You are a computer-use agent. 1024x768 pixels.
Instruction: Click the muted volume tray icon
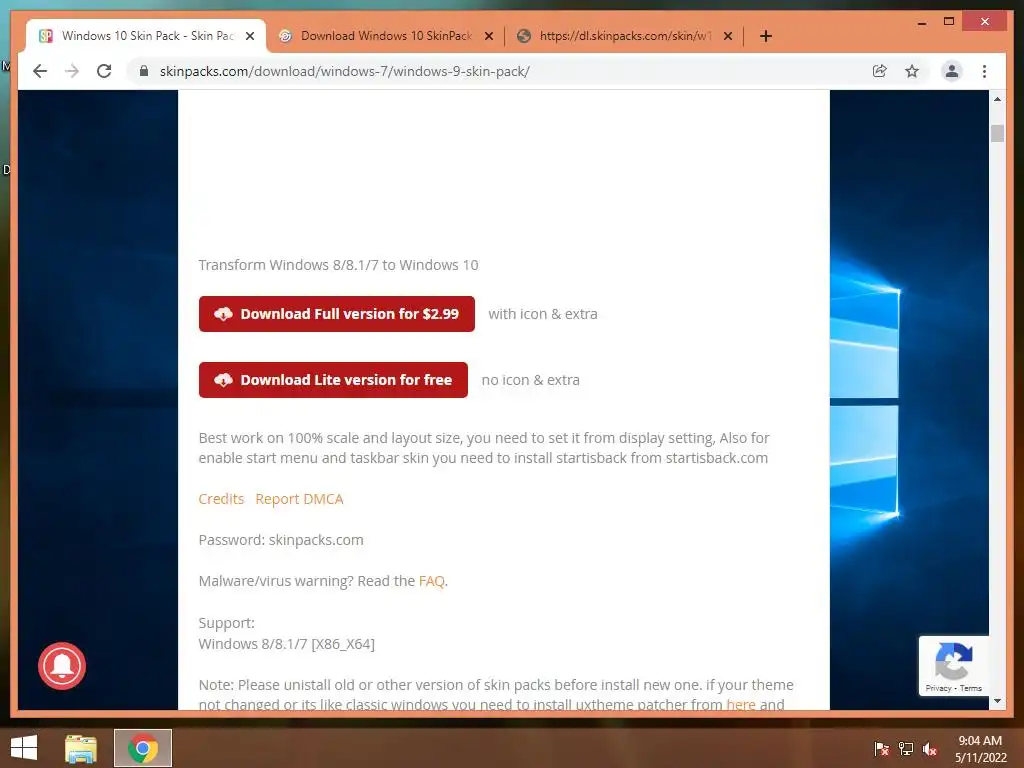[930, 749]
